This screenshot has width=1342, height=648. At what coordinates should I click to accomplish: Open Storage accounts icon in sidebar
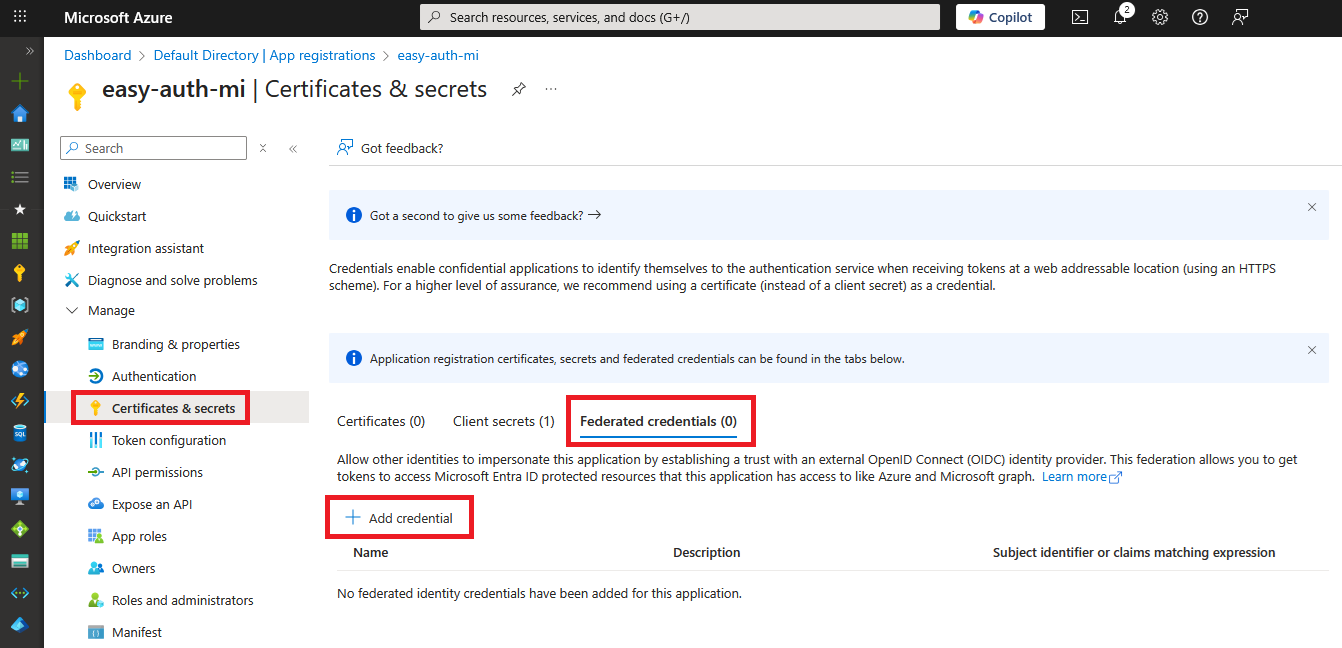[20, 561]
